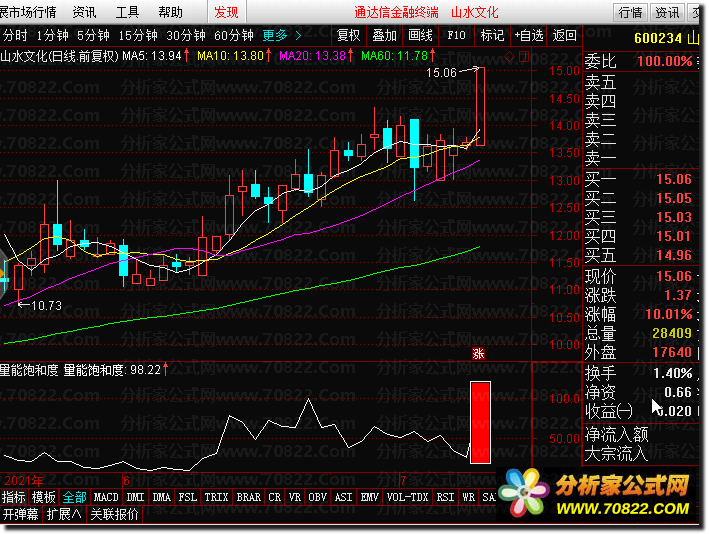
Task: Switch indicator to ASI
Action: [x=343, y=497]
